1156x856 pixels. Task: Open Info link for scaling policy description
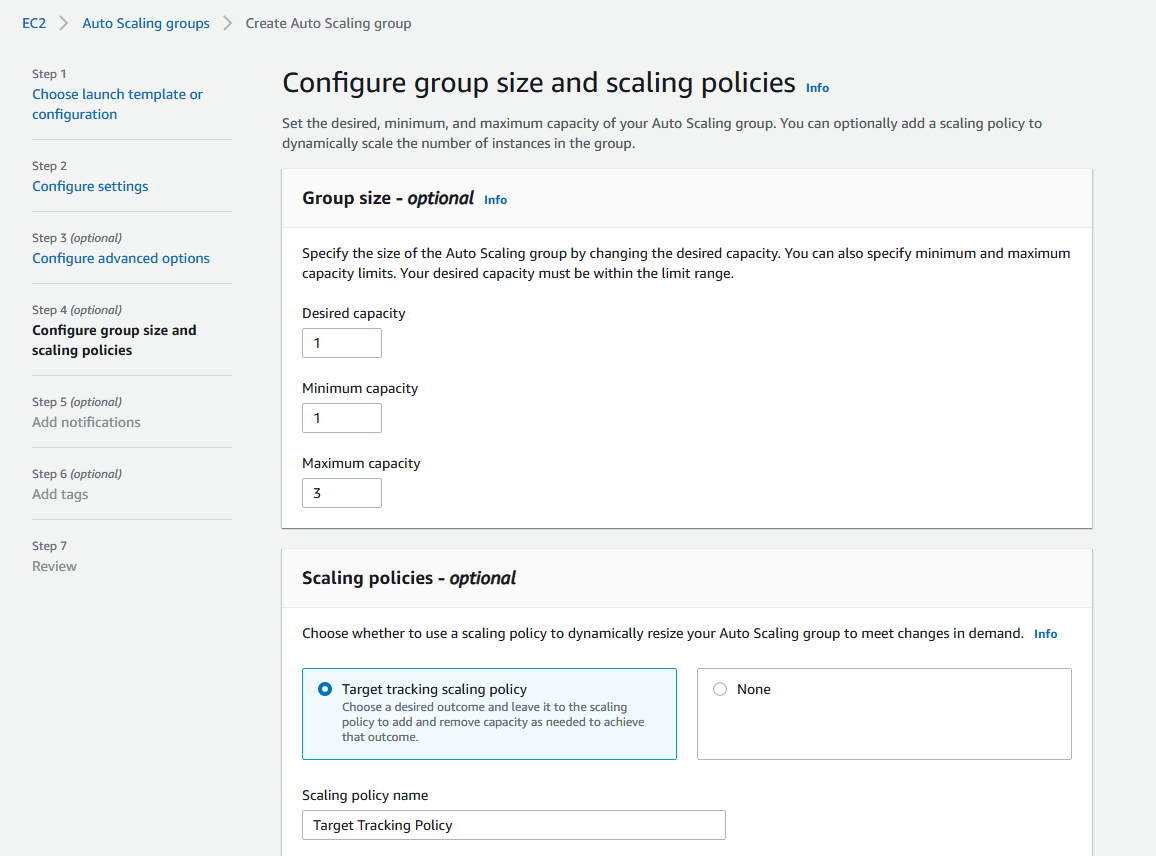point(1045,634)
